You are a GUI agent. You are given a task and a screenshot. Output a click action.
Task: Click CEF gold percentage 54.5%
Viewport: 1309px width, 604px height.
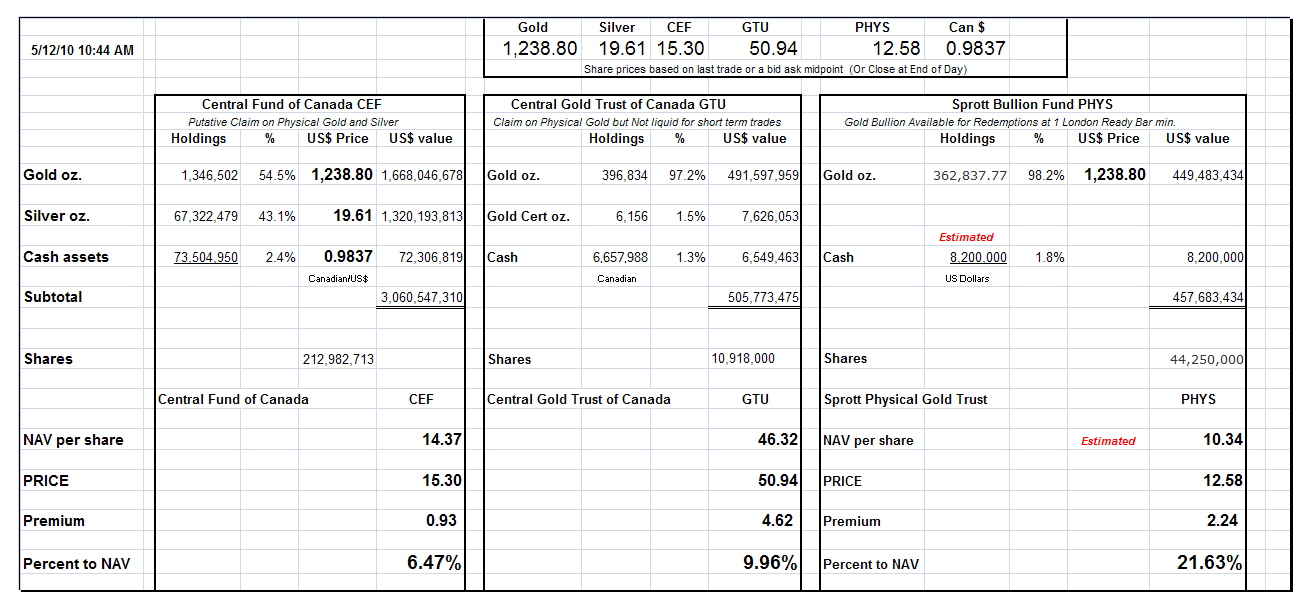click(x=277, y=175)
